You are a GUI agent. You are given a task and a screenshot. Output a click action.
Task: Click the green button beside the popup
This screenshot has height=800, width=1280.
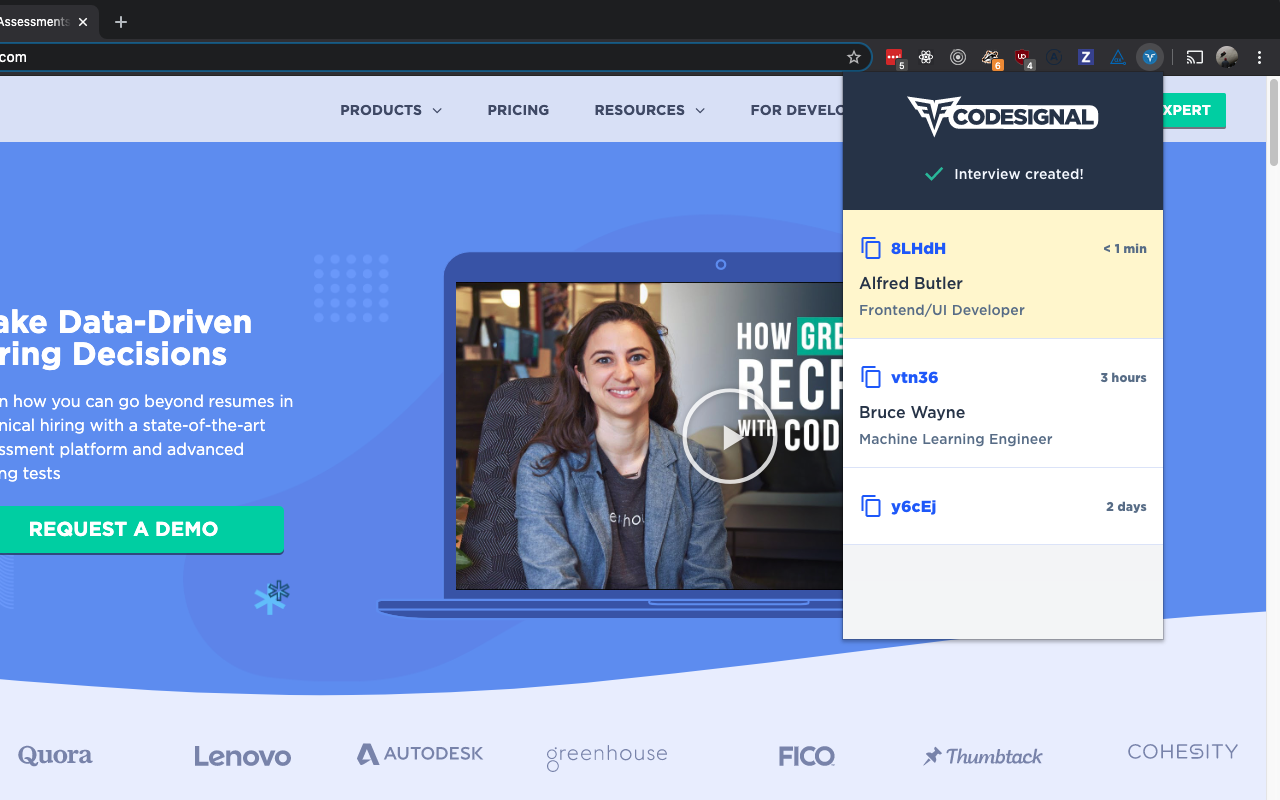pos(1194,111)
